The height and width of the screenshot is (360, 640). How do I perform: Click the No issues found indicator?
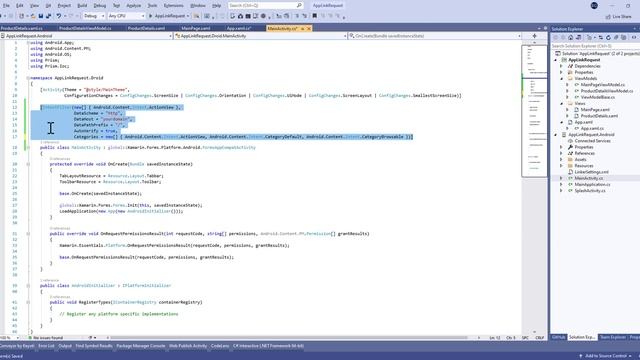click(x=45, y=338)
